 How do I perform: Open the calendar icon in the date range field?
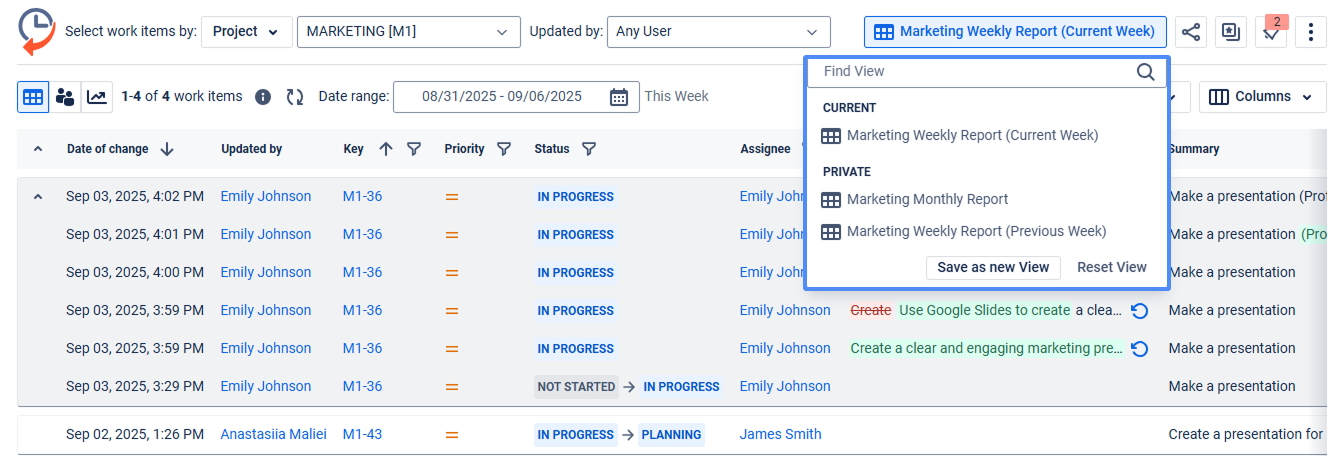[x=619, y=97]
